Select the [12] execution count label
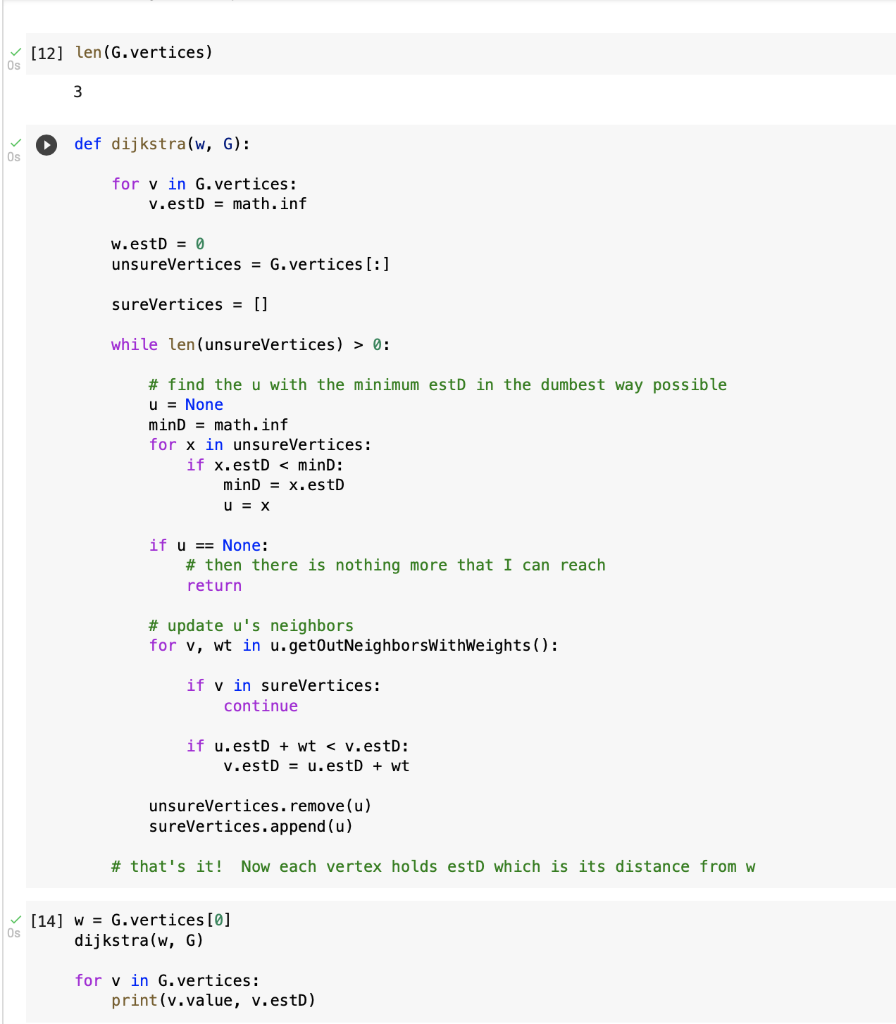 point(47,53)
